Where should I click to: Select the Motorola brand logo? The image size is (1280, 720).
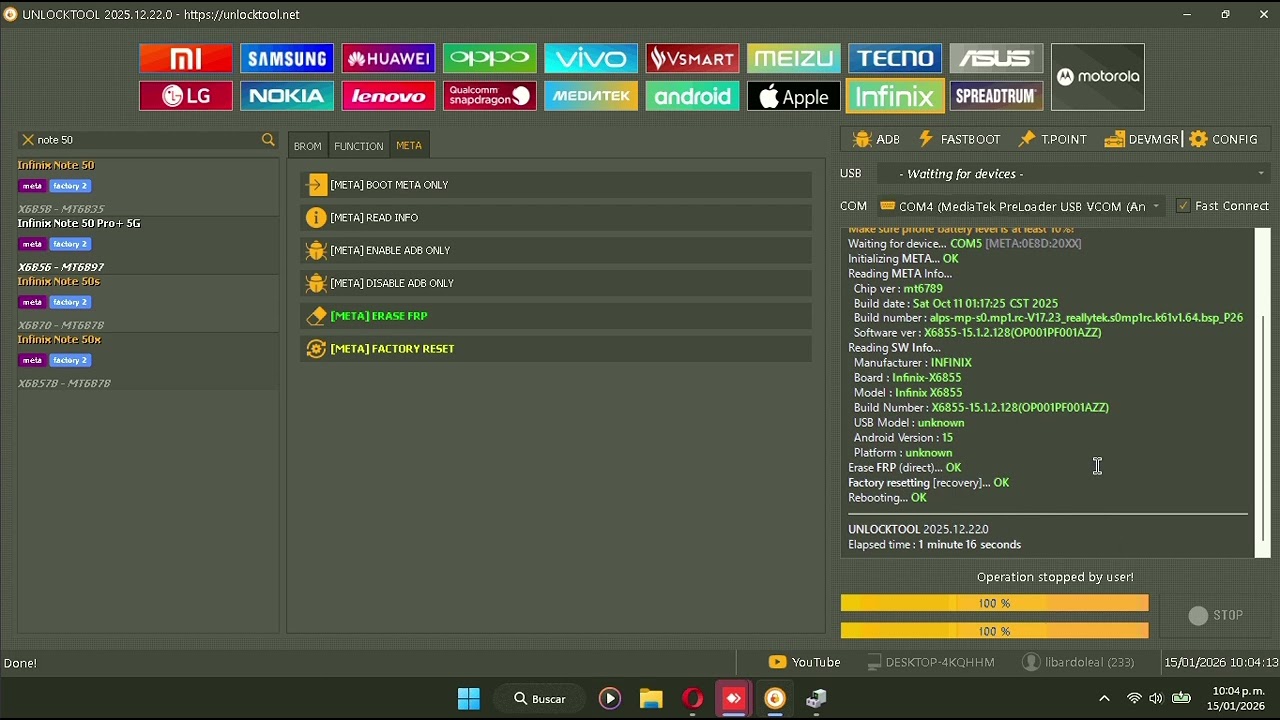click(x=1098, y=77)
